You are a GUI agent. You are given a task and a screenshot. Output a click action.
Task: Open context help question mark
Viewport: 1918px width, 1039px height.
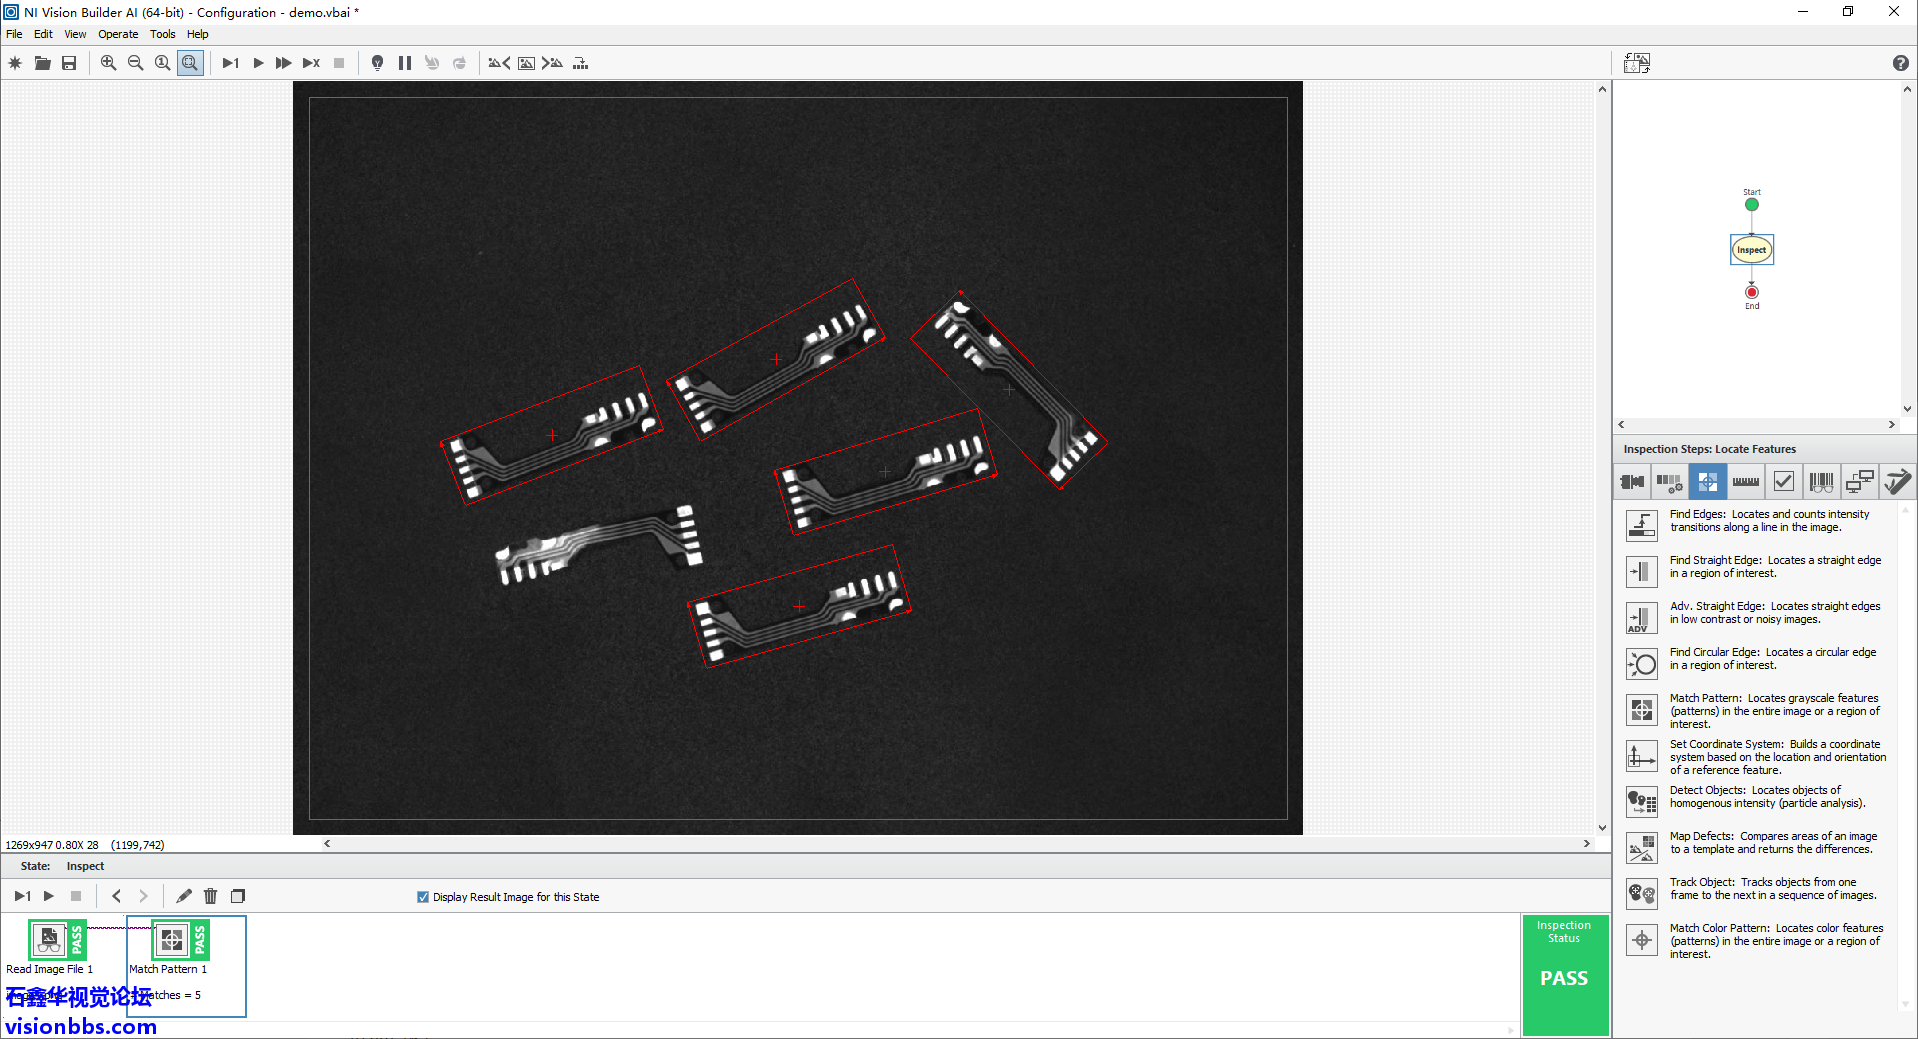(1901, 63)
